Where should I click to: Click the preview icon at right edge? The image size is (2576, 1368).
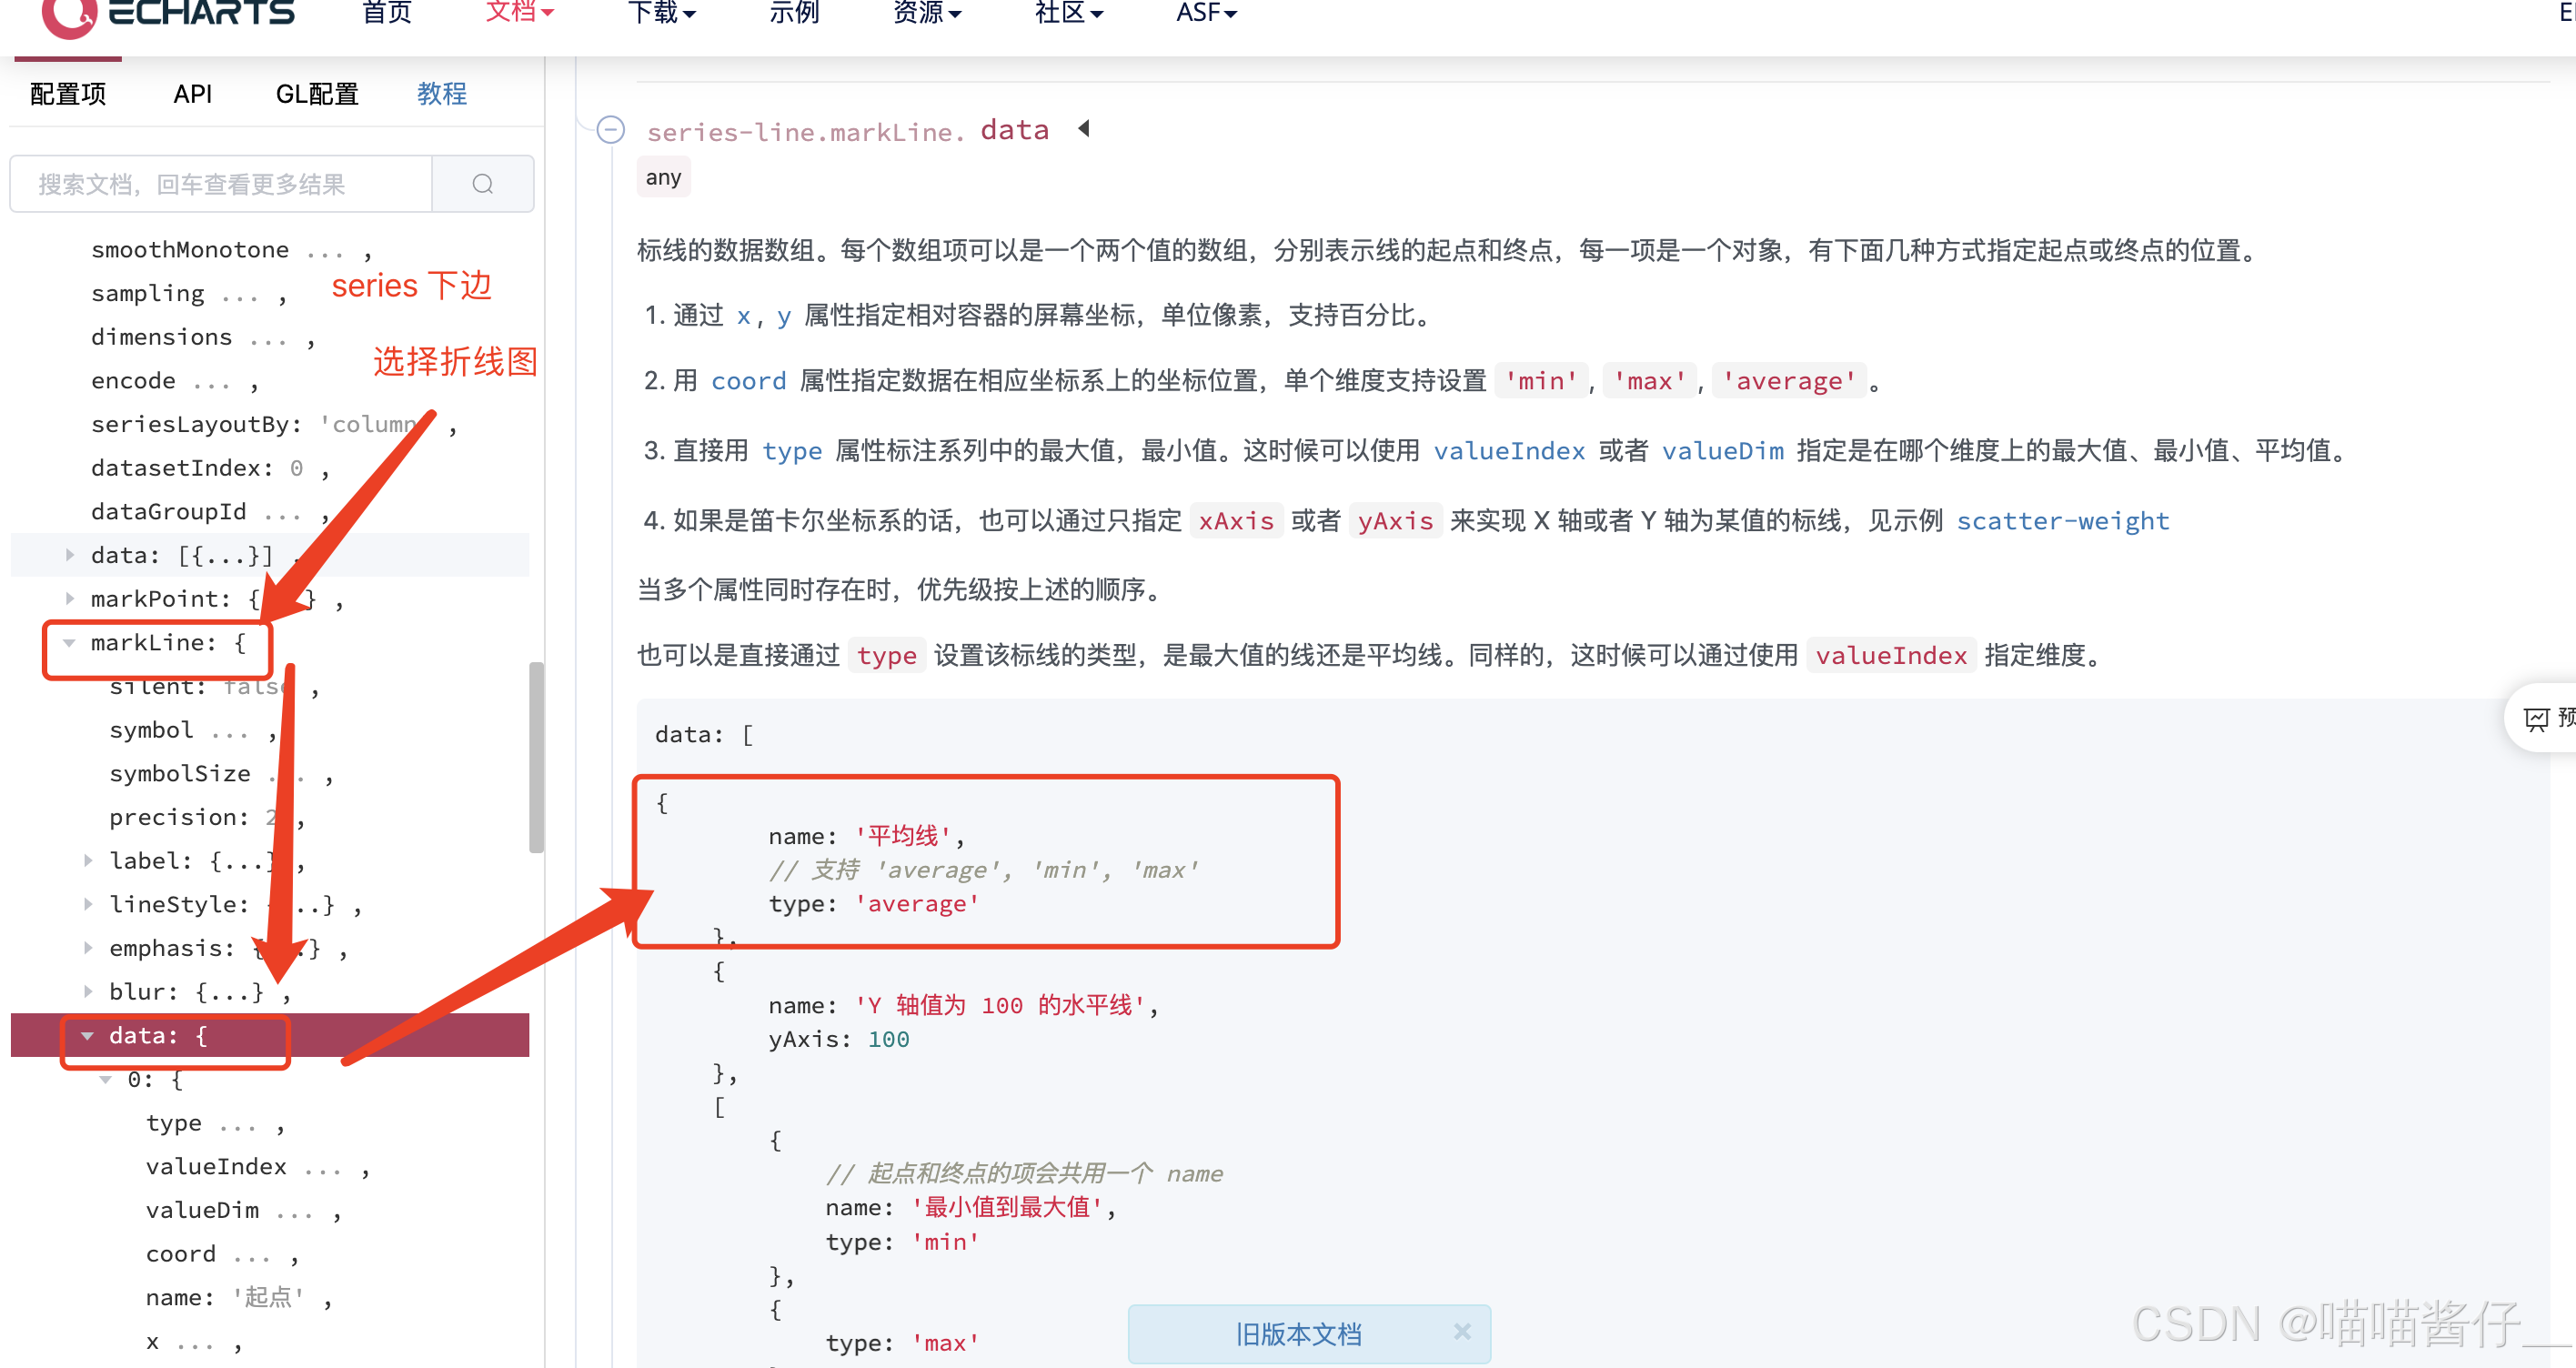(2536, 718)
